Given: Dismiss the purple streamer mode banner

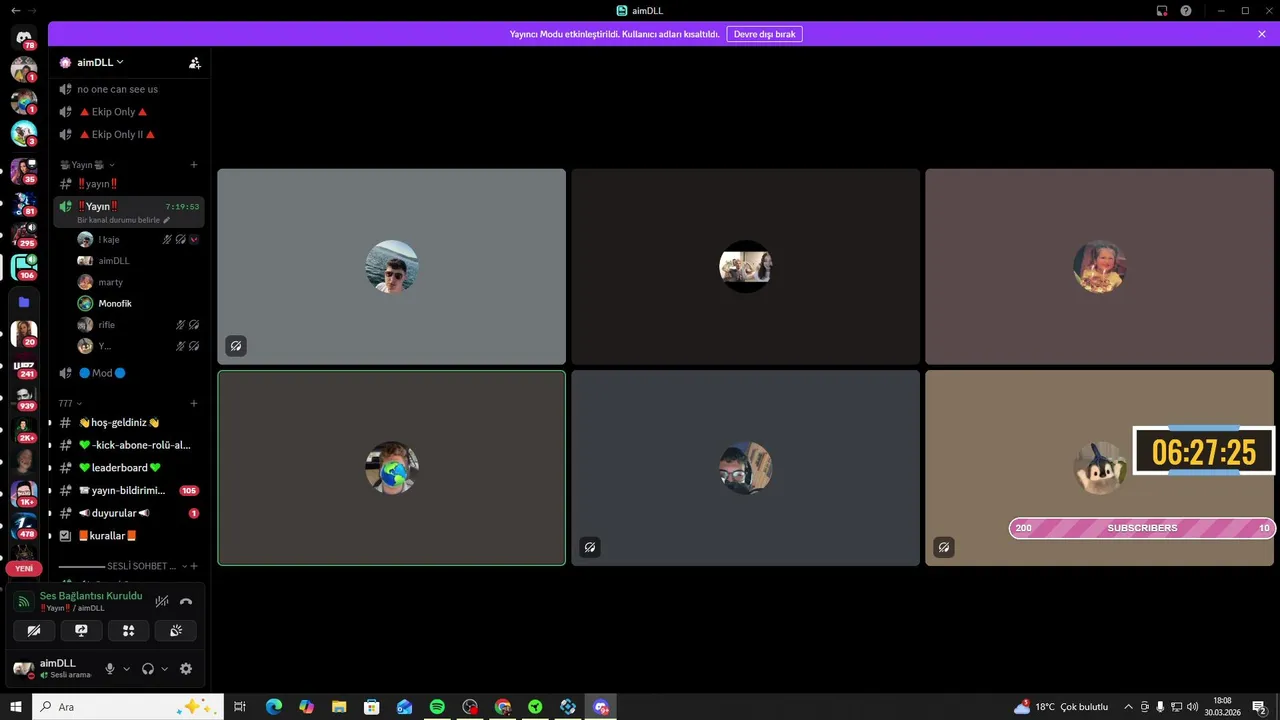Looking at the screenshot, I should pos(1262,34).
